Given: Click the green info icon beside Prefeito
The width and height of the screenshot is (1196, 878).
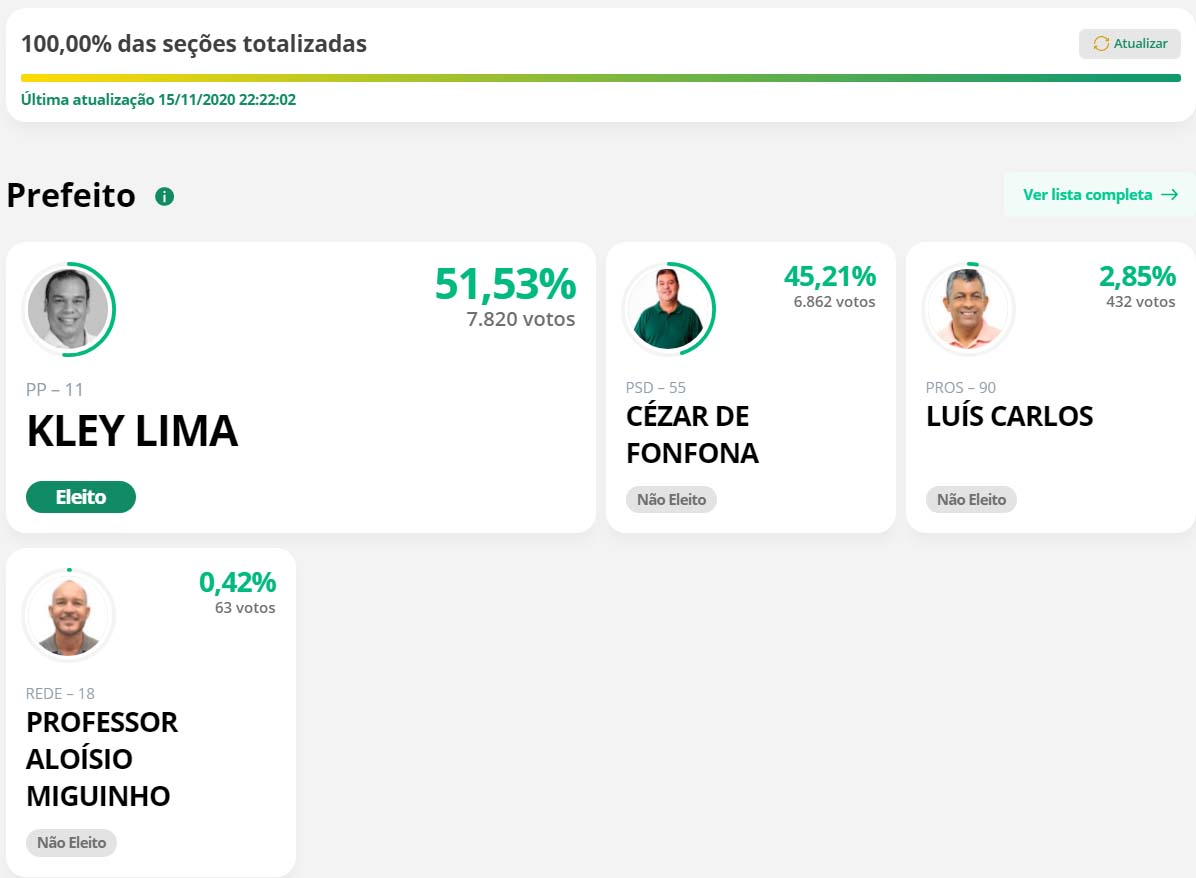Looking at the screenshot, I should 164,197.
